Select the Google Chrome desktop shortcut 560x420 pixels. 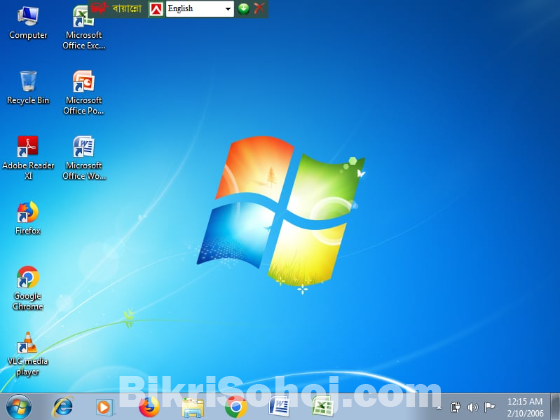pyautogui.click(x=28, y=288)
